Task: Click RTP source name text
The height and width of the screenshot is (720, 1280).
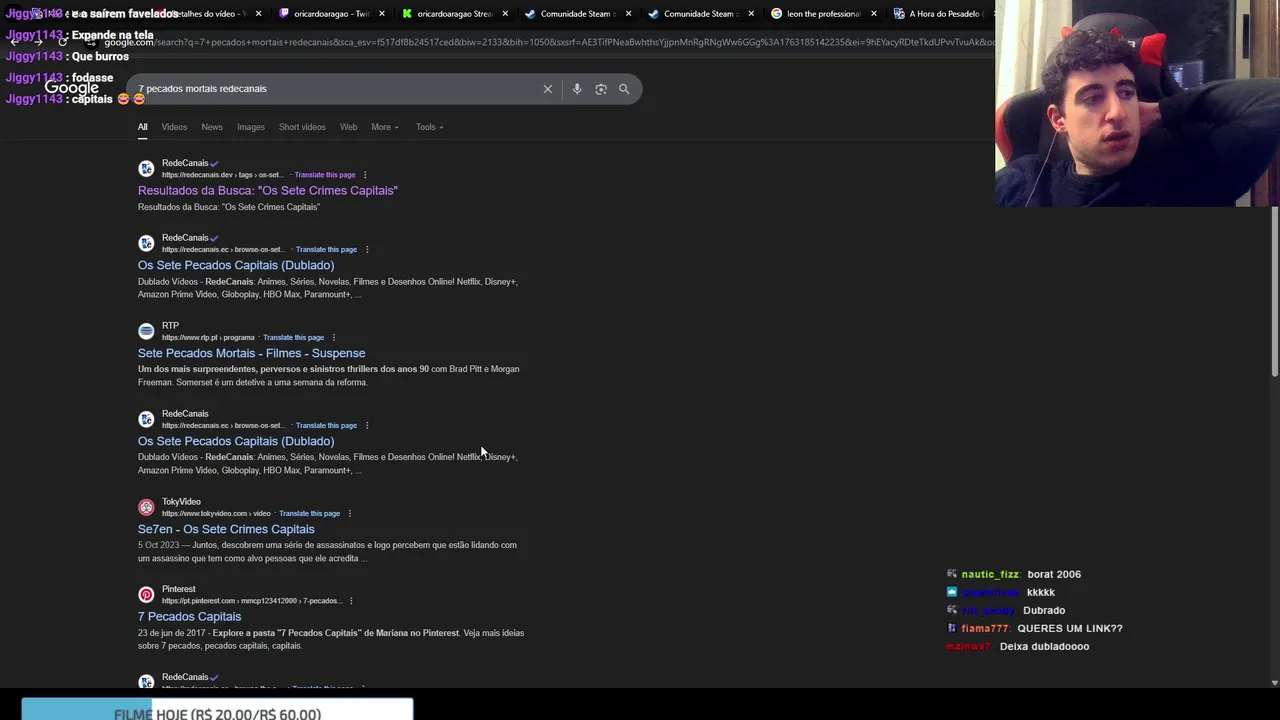Action: click(x=170, y=326)
